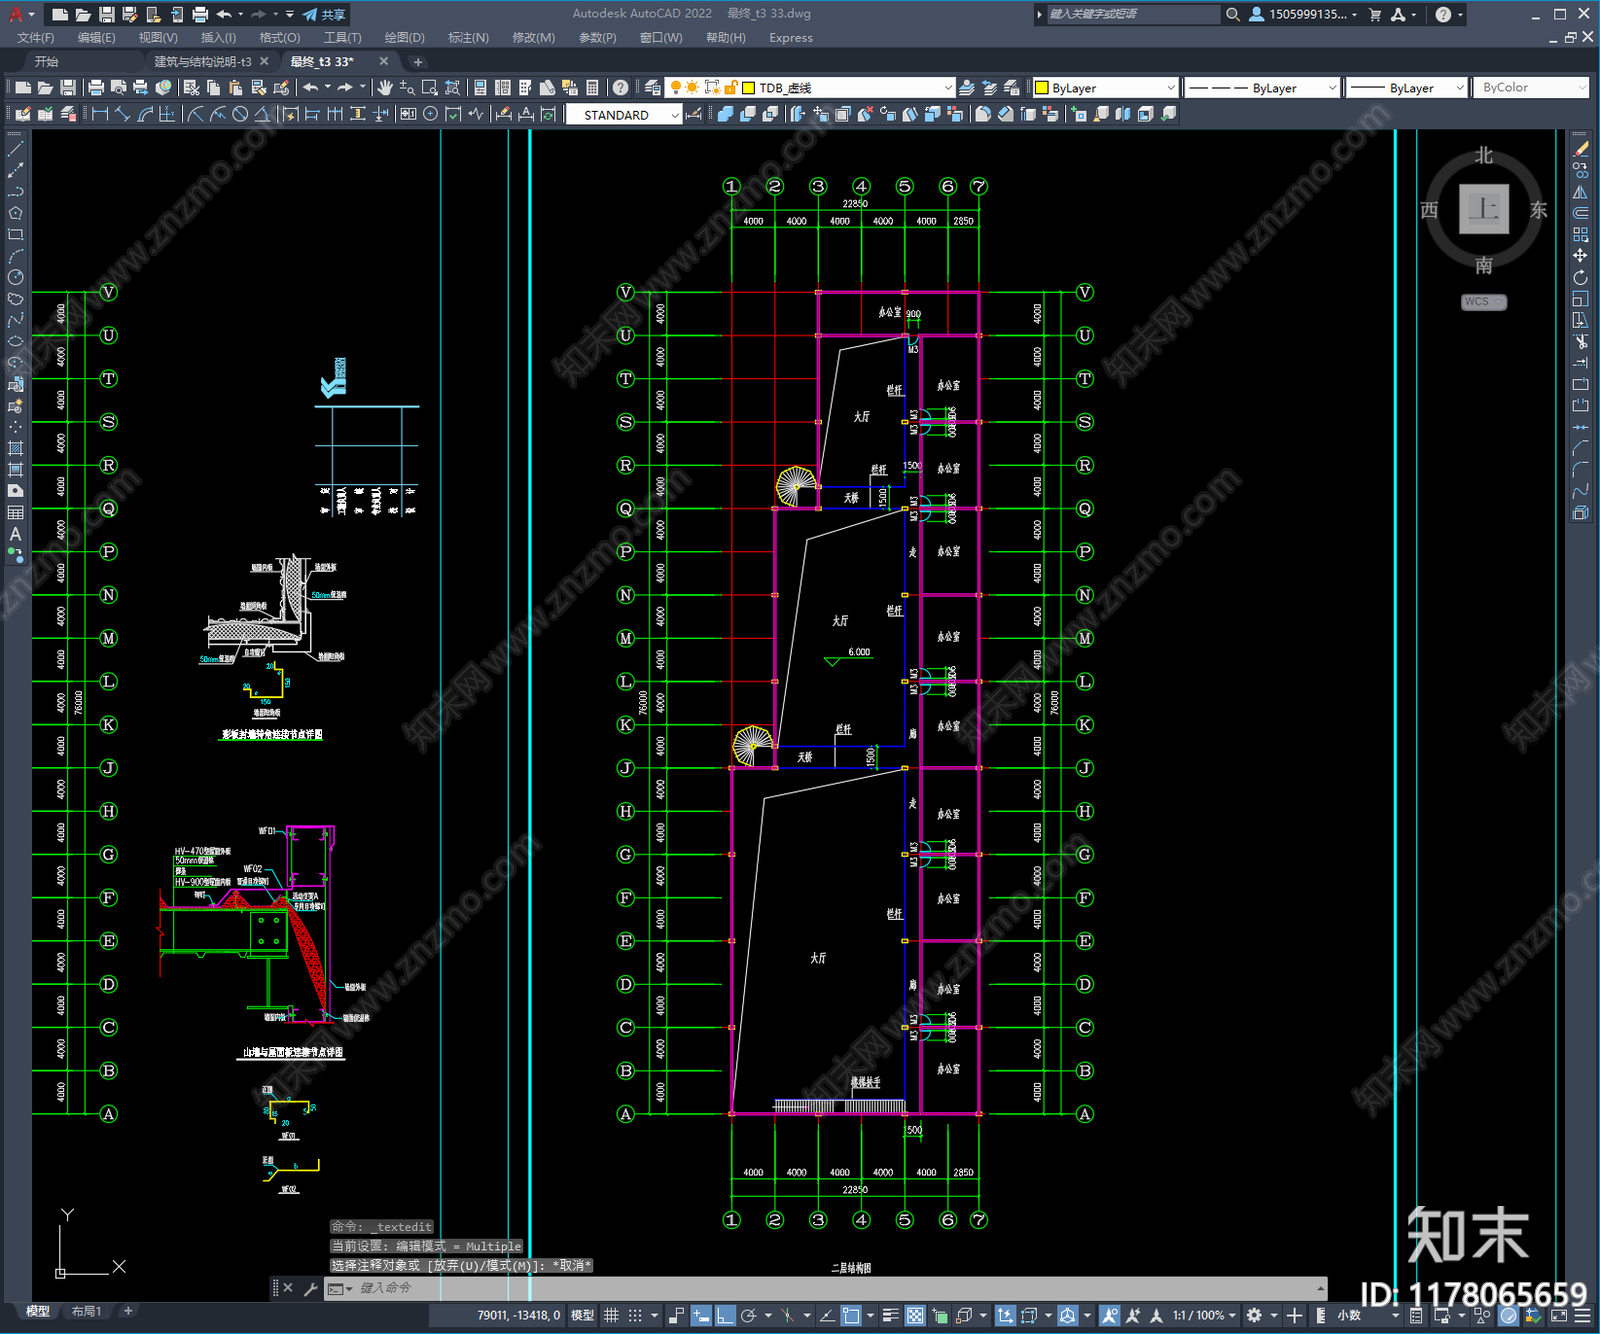Click the Customization gear in status bar
Screen dimensions: 1600x1334
pos(1254,1315)
